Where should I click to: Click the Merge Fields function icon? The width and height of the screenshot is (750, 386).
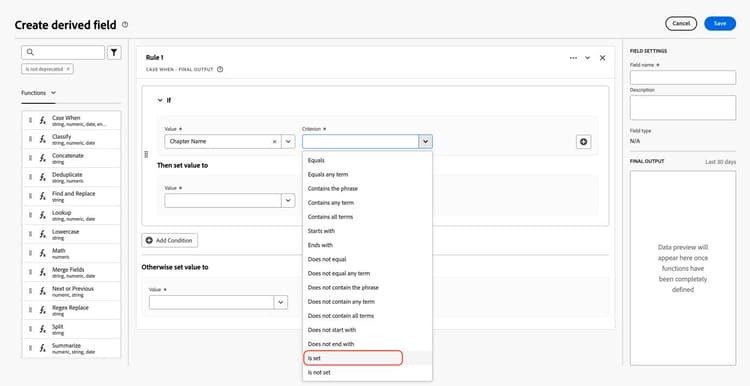[43, 272]
